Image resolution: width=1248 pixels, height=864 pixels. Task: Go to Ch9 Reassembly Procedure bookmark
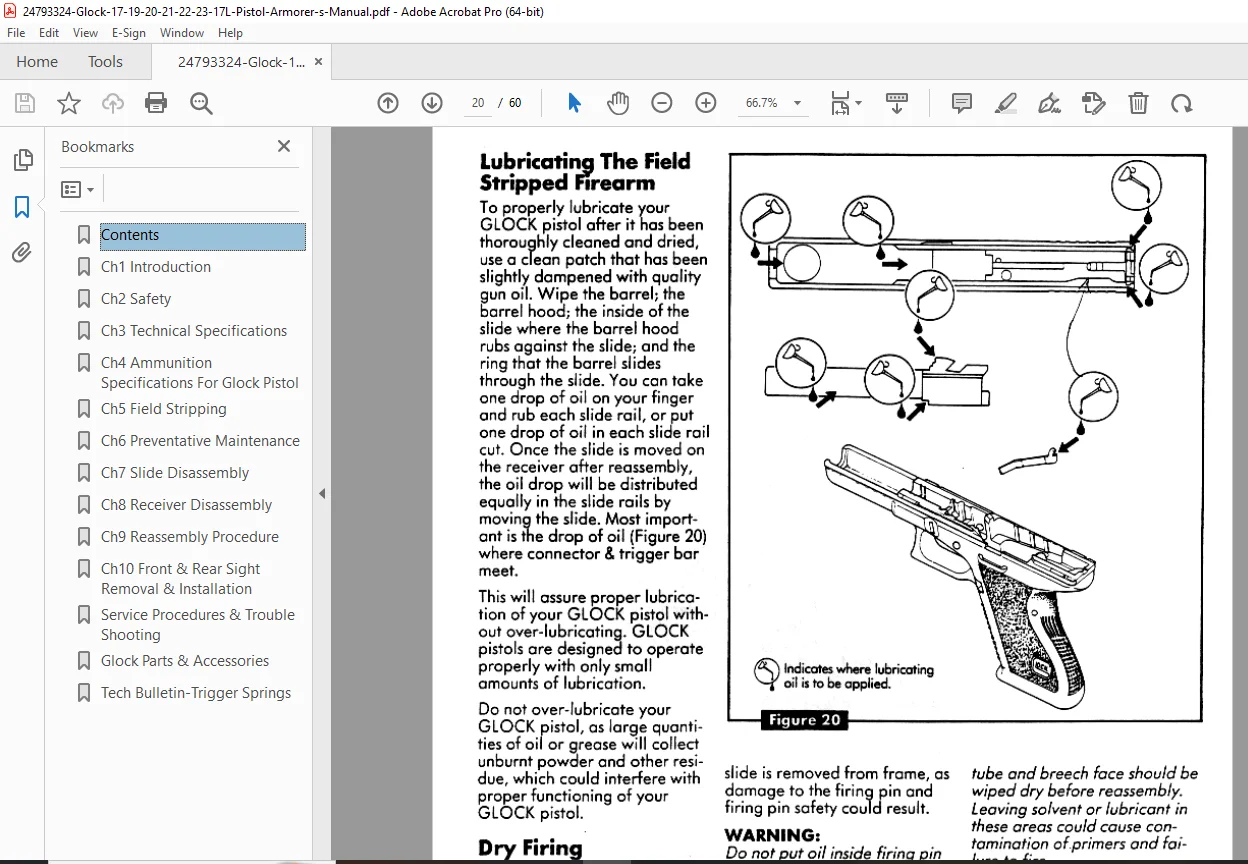(190, 537)
